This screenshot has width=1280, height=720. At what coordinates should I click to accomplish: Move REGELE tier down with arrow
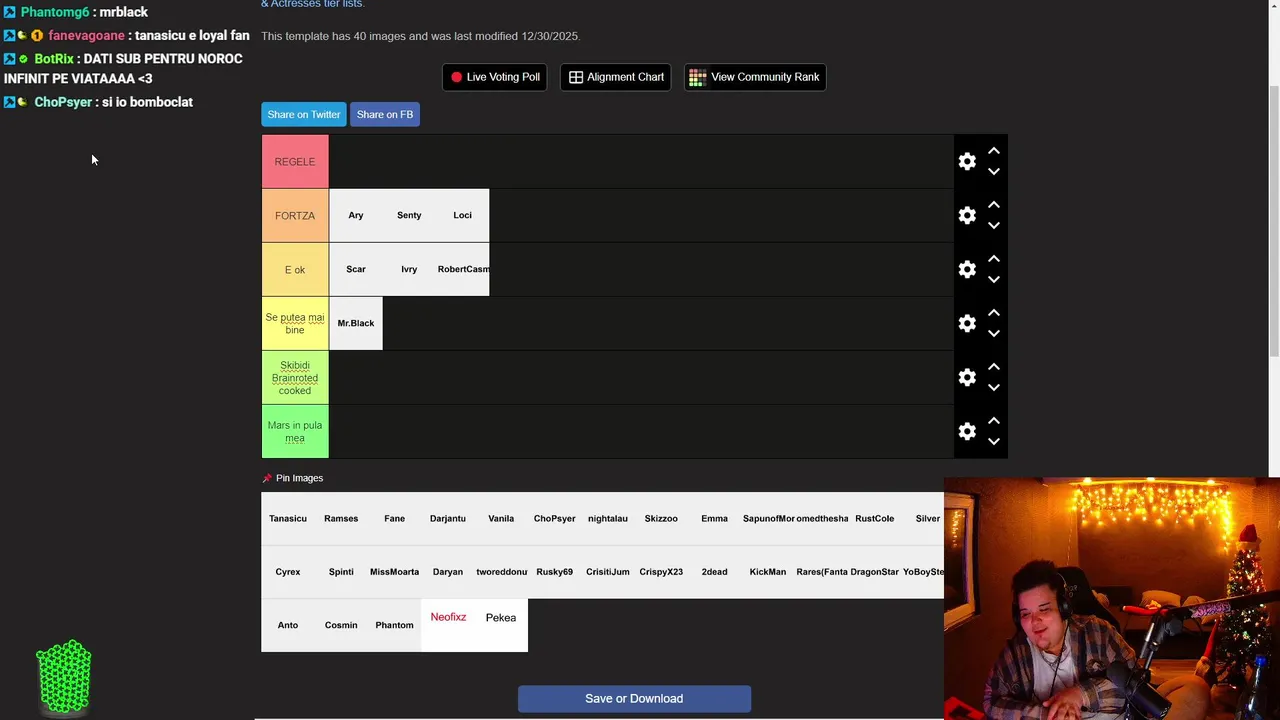994,172
